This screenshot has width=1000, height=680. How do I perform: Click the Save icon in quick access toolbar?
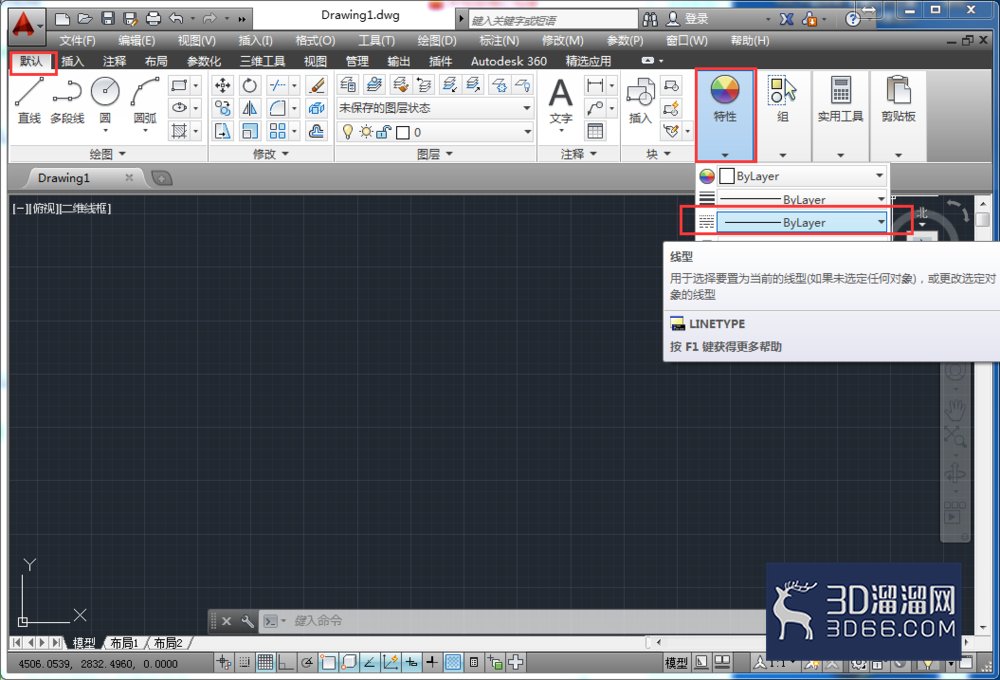[x=108, y=18]
